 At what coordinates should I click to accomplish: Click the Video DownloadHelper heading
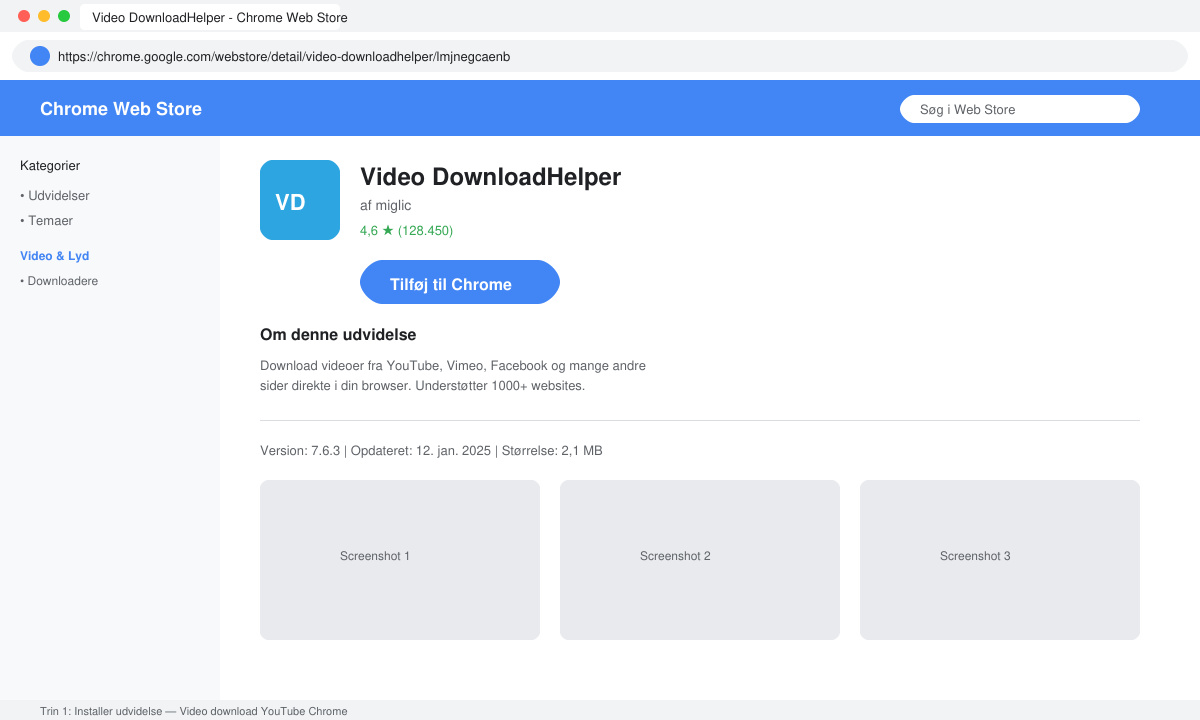coord(491,177)
